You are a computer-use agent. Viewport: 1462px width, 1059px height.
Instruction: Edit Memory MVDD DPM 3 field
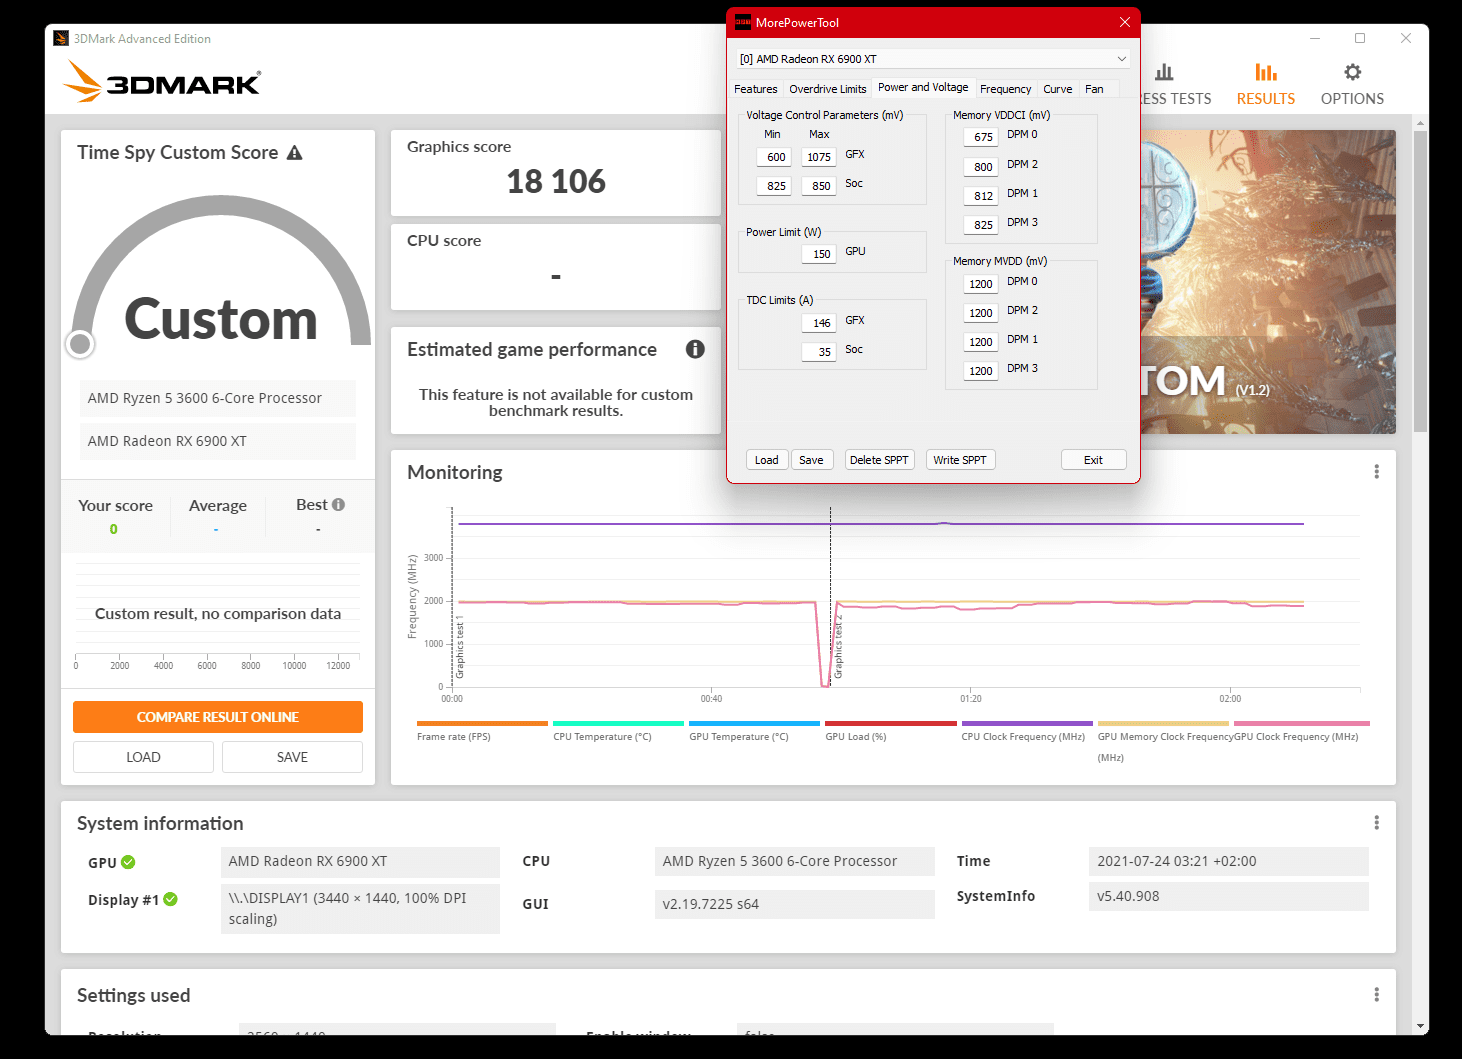click(x=981, y=371)
